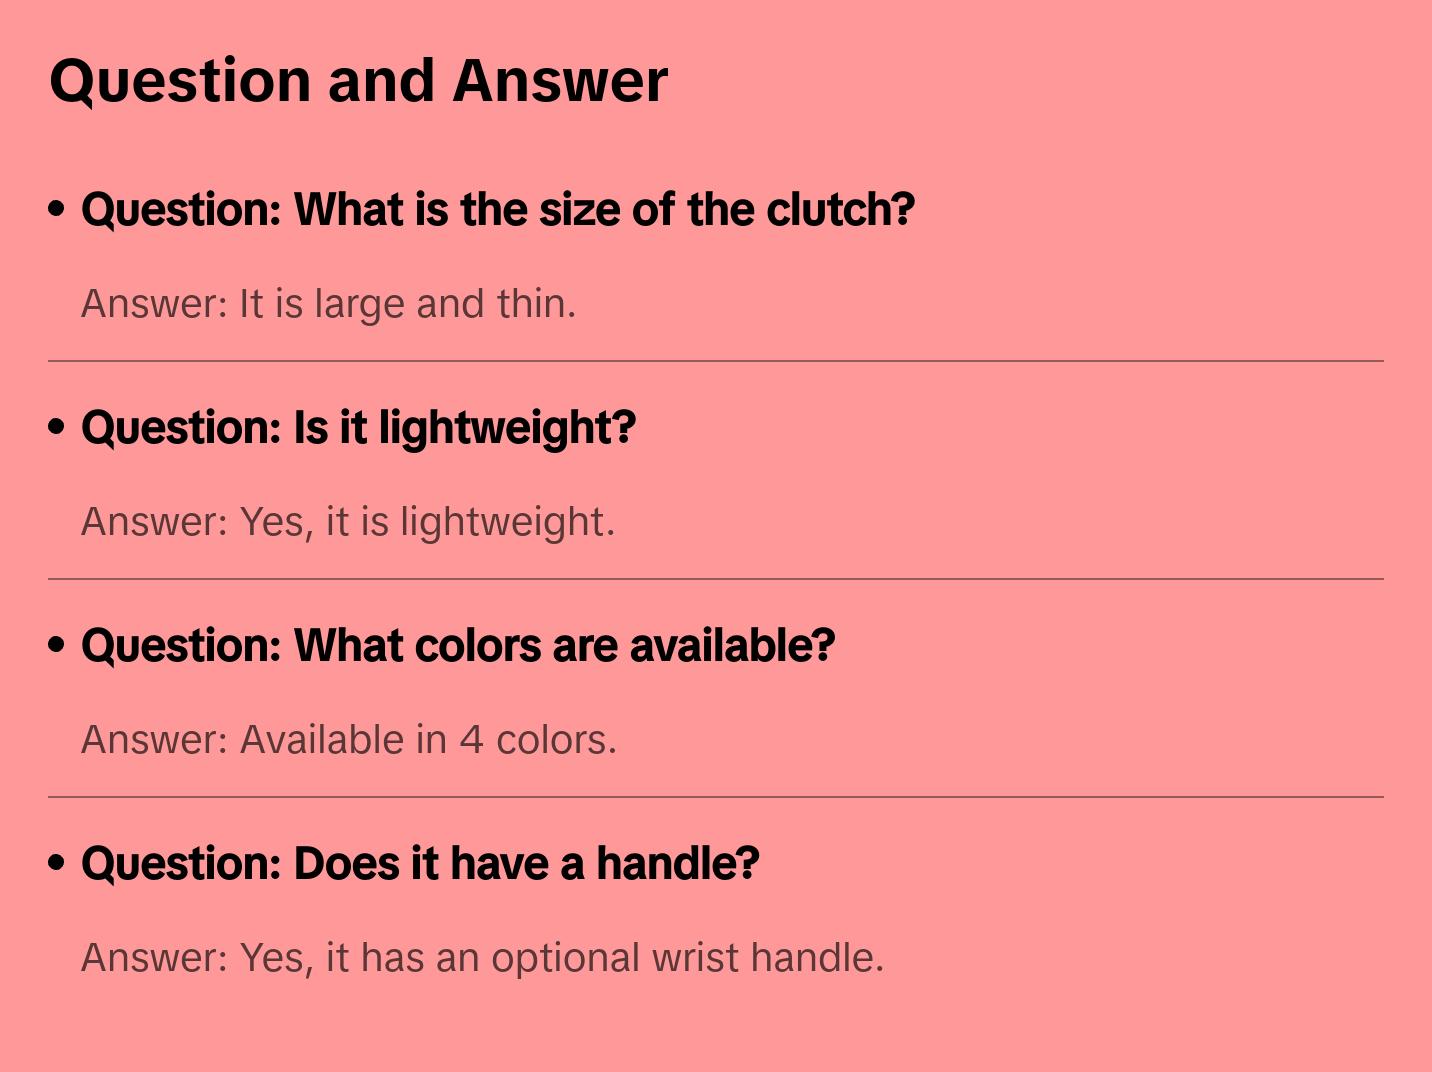Click the number 4 in the colors answer
Viewport: 1432px width, 1072px height.
click(x=471, y=740)
